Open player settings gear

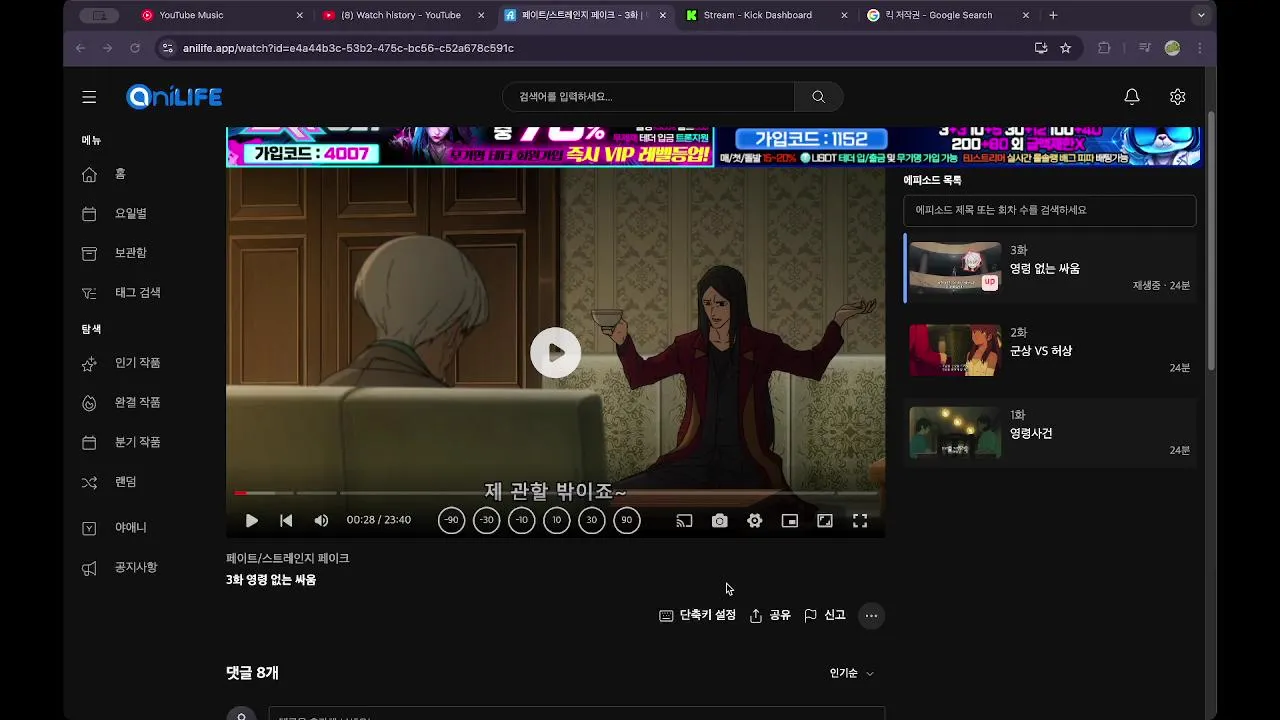(x=754, y=521)
